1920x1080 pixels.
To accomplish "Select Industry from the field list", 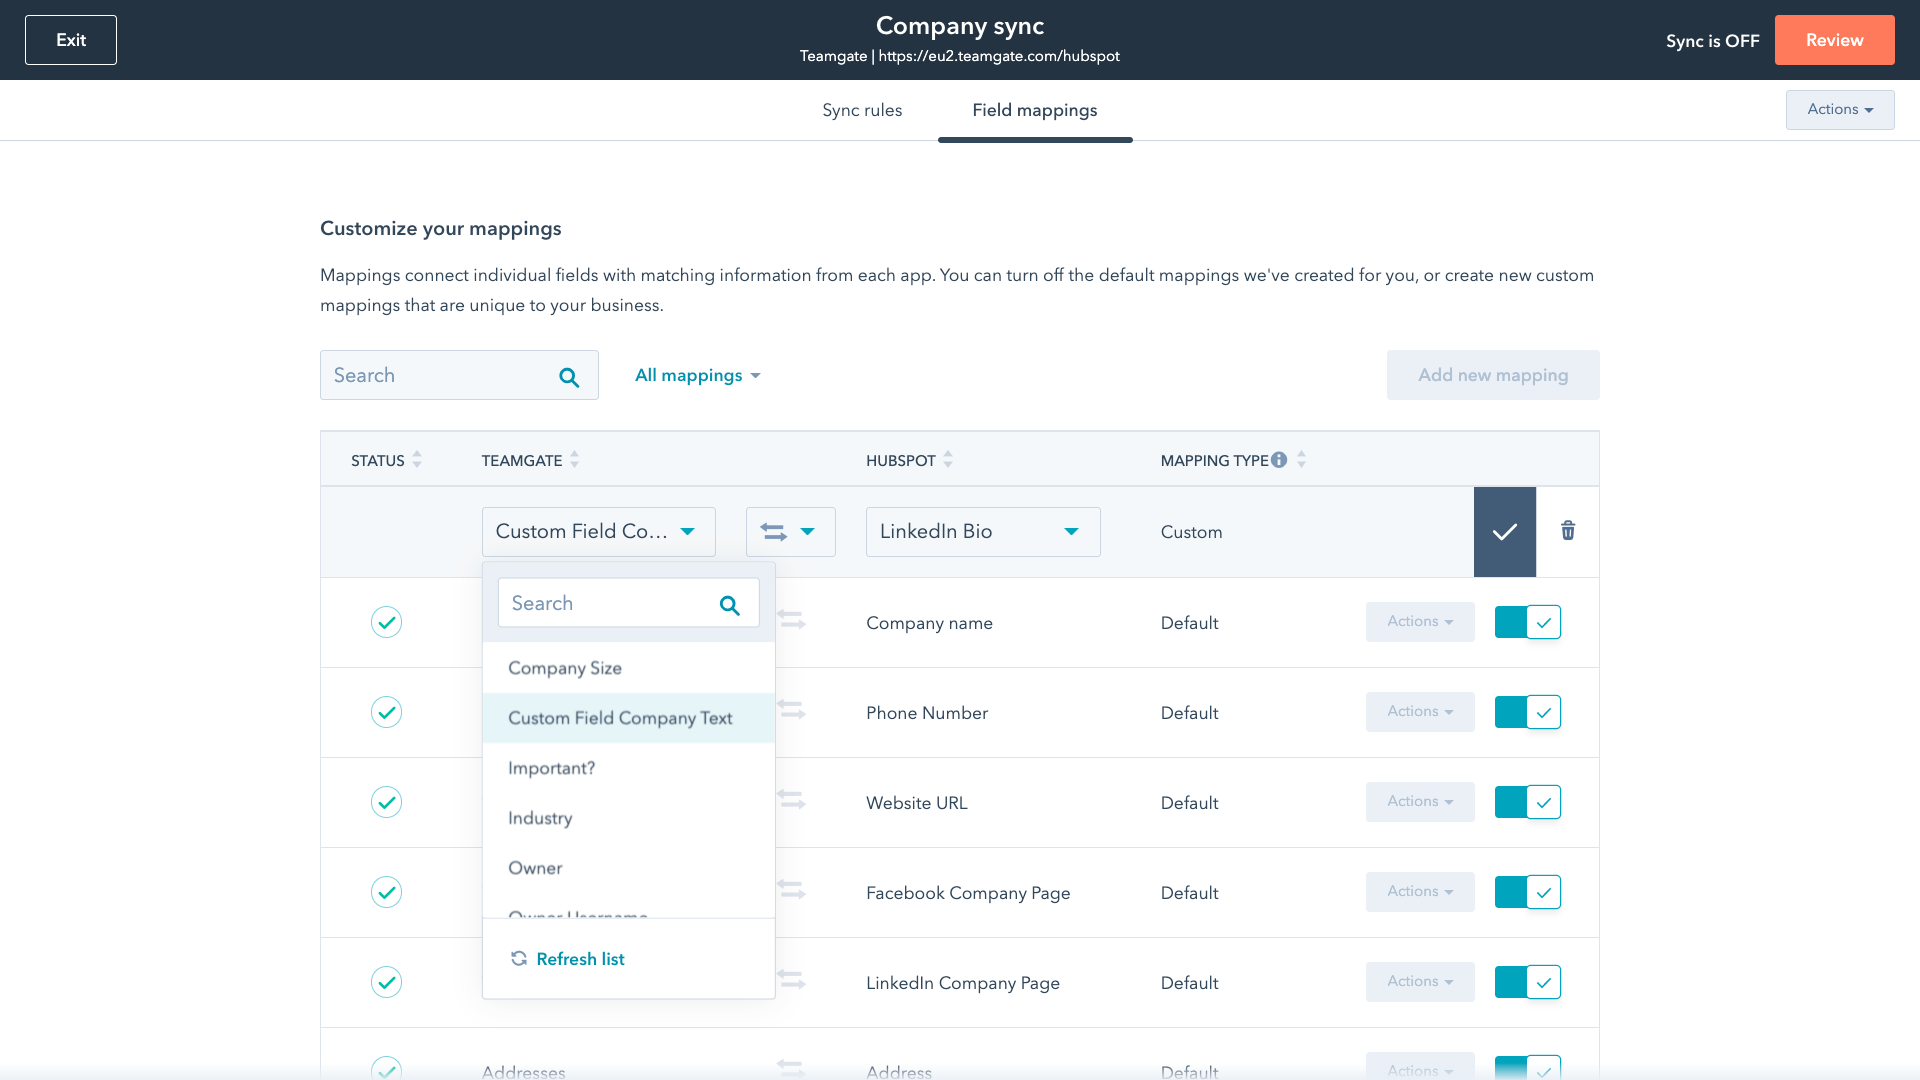I will pos(540,818).
